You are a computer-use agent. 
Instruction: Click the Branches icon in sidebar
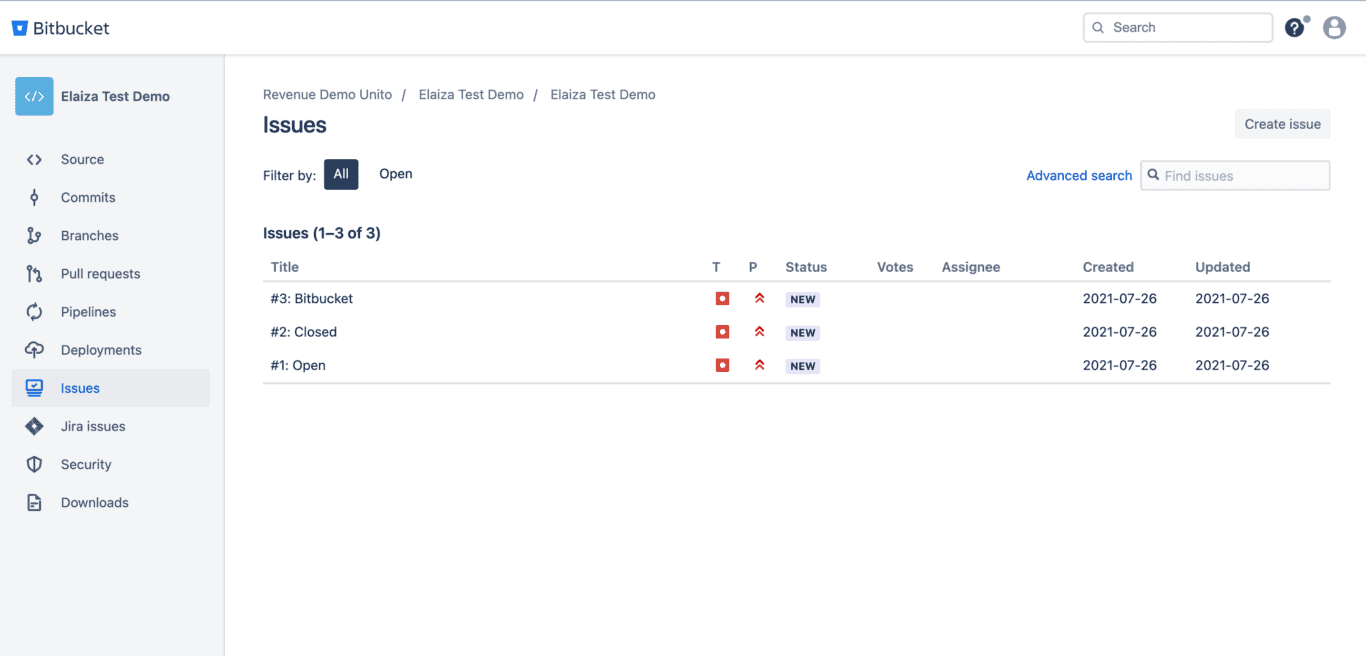[34, 236]
